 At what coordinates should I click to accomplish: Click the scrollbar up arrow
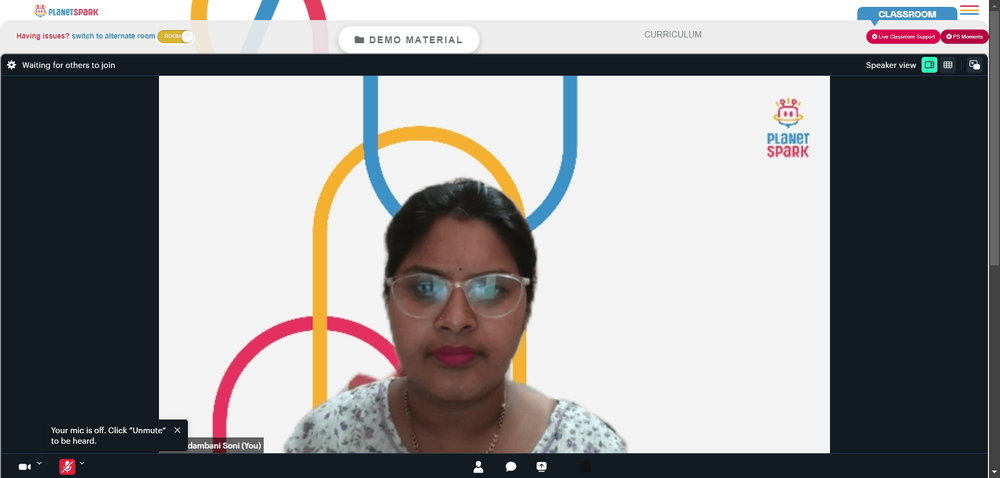click(x=994, y=4)
